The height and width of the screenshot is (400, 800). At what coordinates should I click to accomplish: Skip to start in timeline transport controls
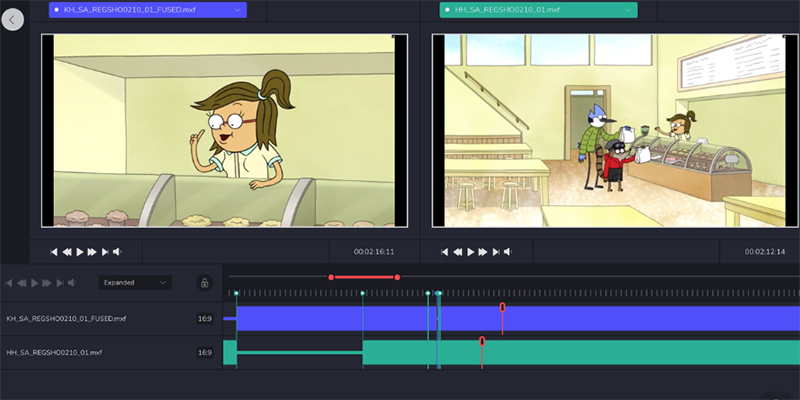coord(9,283)
